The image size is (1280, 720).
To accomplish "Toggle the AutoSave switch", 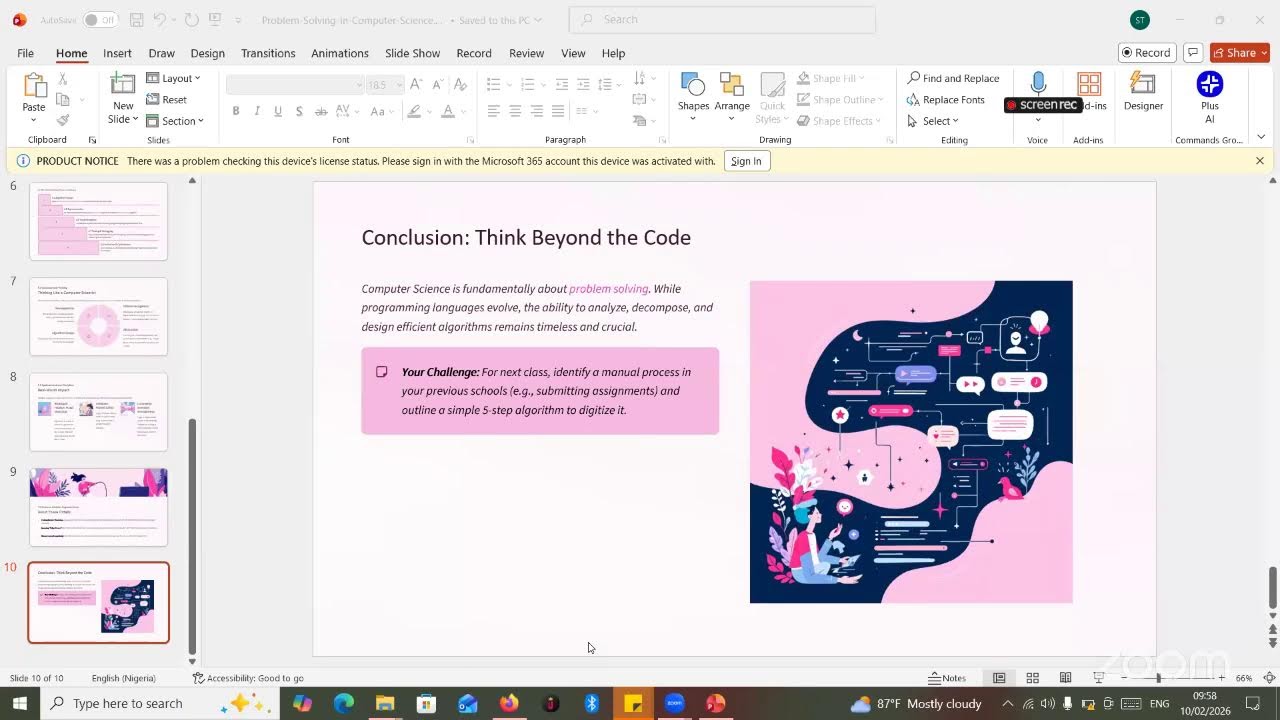I will 99,20.
